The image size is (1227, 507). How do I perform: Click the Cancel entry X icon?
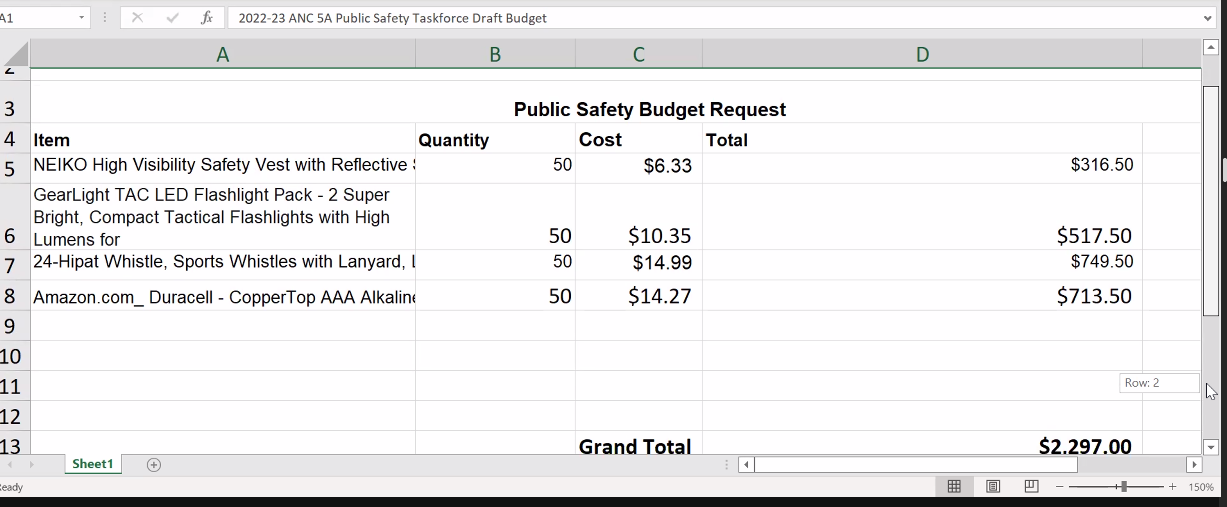pyautogui.click(x=138, y=18)
